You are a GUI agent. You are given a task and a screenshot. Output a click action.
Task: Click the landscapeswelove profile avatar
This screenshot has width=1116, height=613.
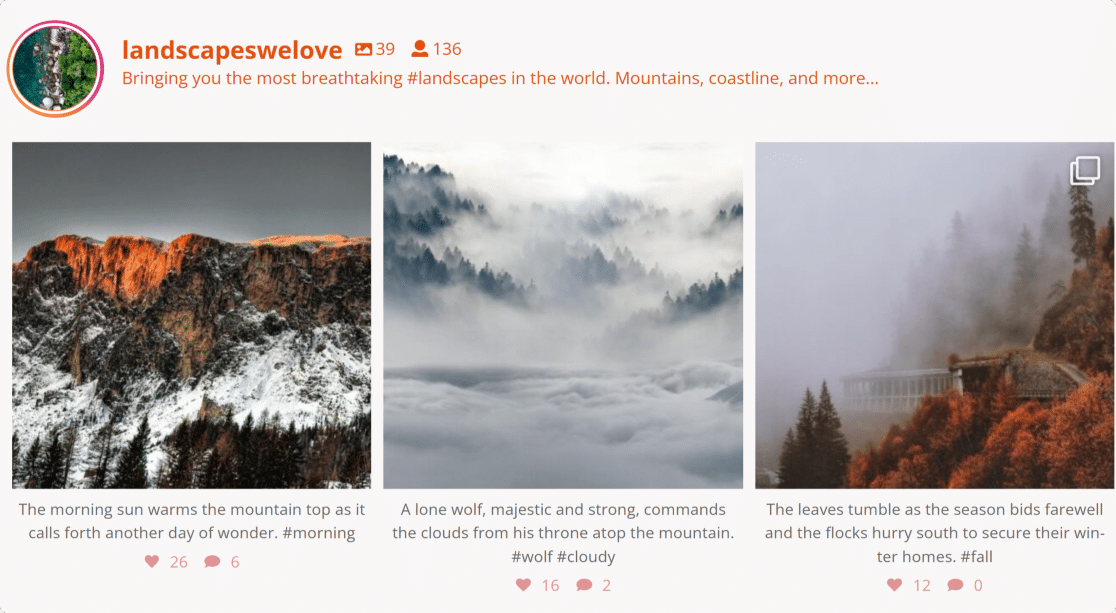tap(56, 68)
